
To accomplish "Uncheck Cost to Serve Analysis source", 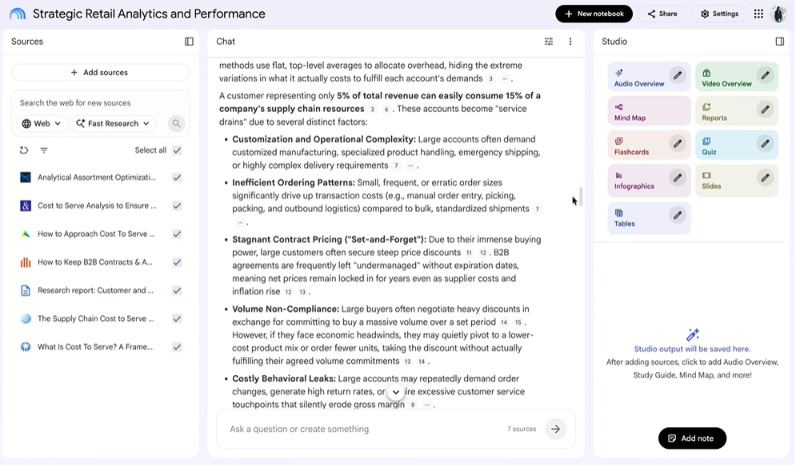I will click(x=177, y=205).
